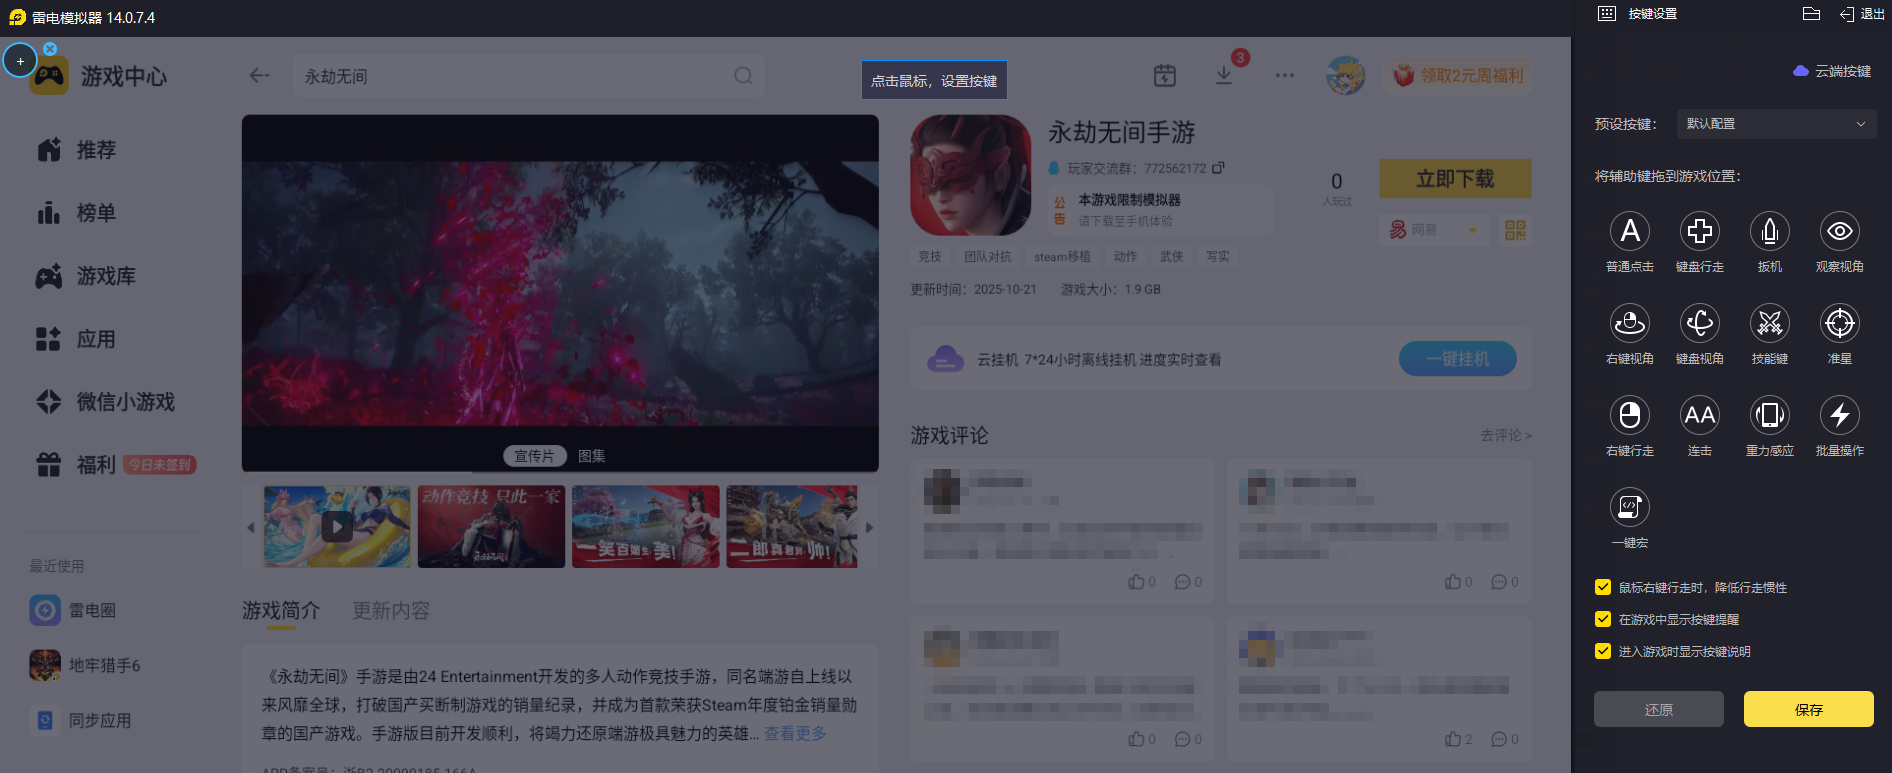Image resolution: width=1892 pixels, height=773 pixels.
Task: Select the 右键视角 mouse view icon
Action: [1630, 323]
